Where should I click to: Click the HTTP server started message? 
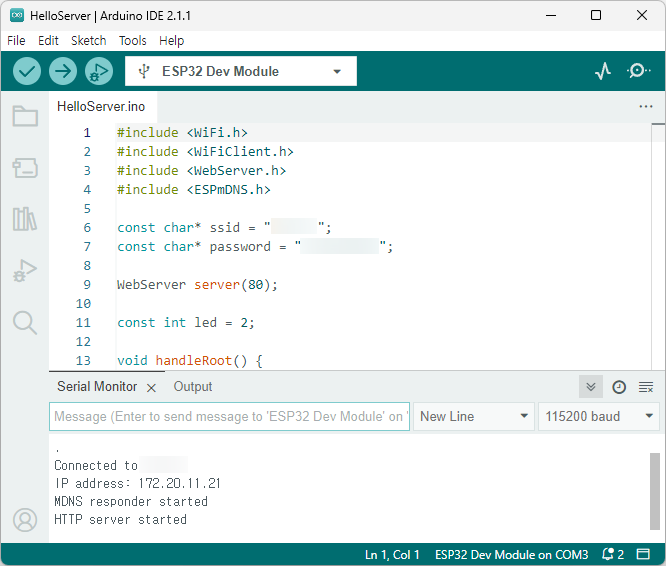coord(121,520)
